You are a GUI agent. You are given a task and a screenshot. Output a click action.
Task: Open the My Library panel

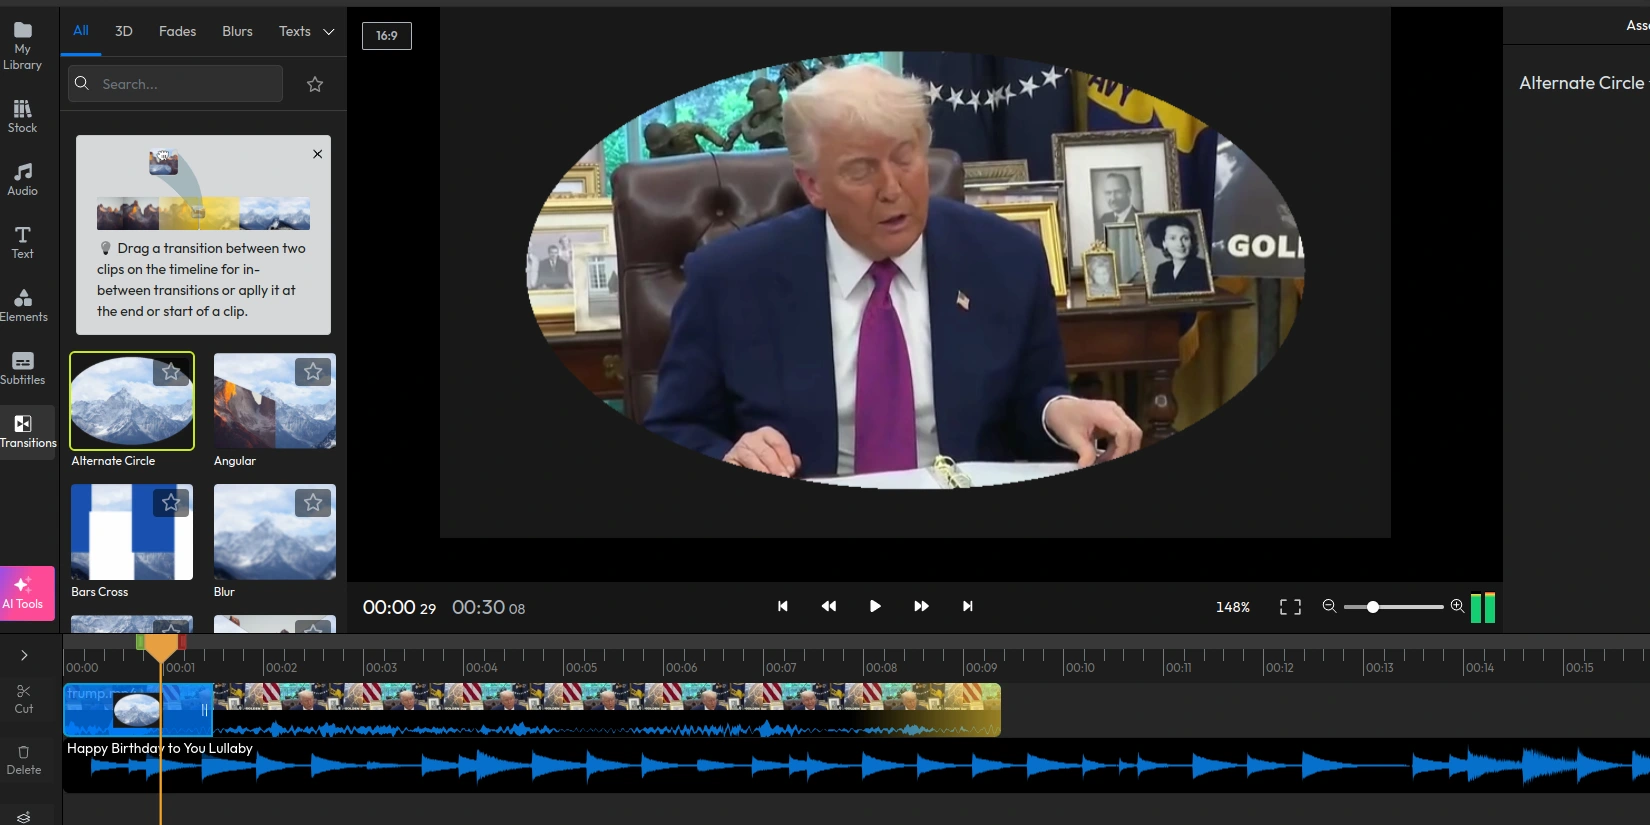[22, 46]
